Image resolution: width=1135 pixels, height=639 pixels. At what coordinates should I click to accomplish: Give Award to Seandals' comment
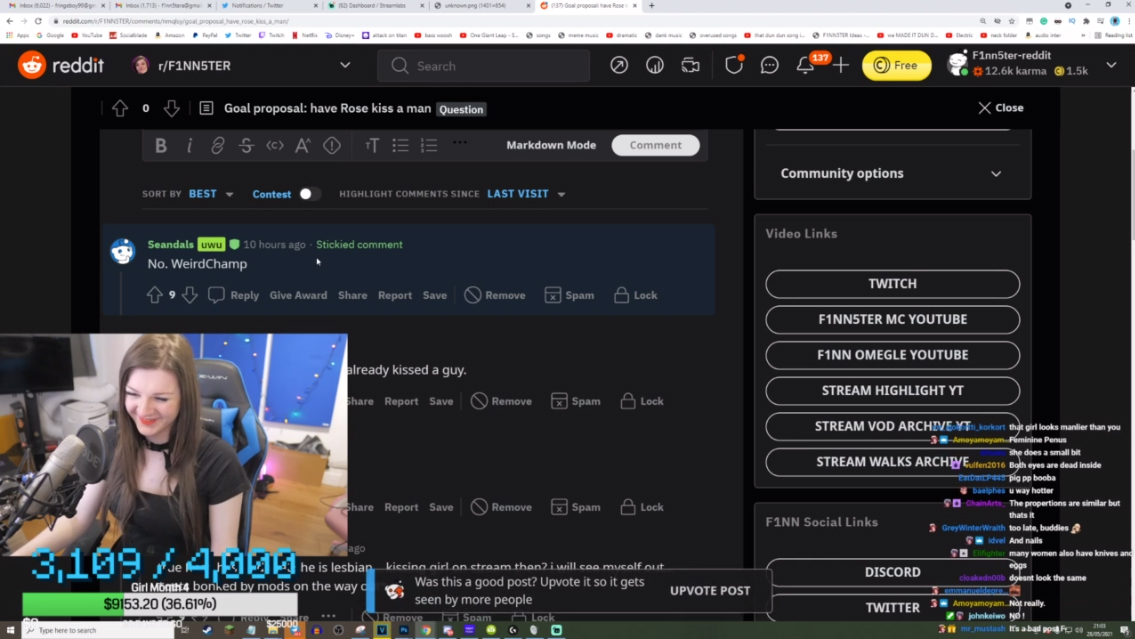pyautogui.click(x=298, y=295)
